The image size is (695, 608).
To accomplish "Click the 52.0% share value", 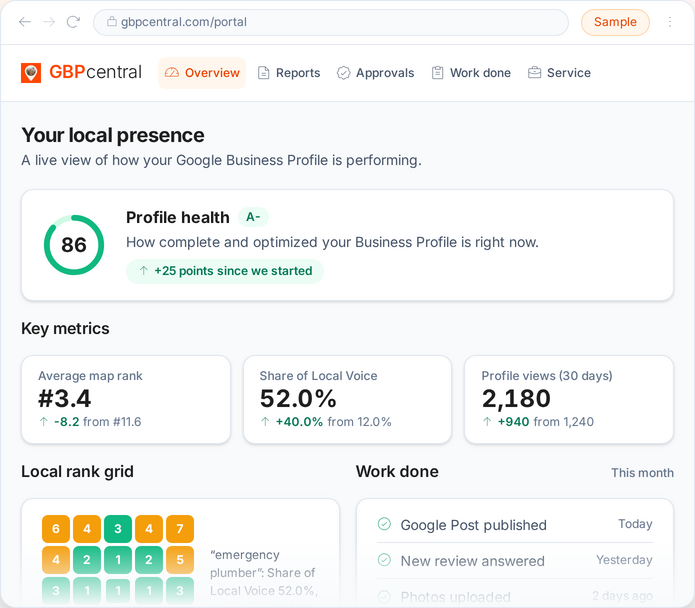I will (x=298, y=398).
